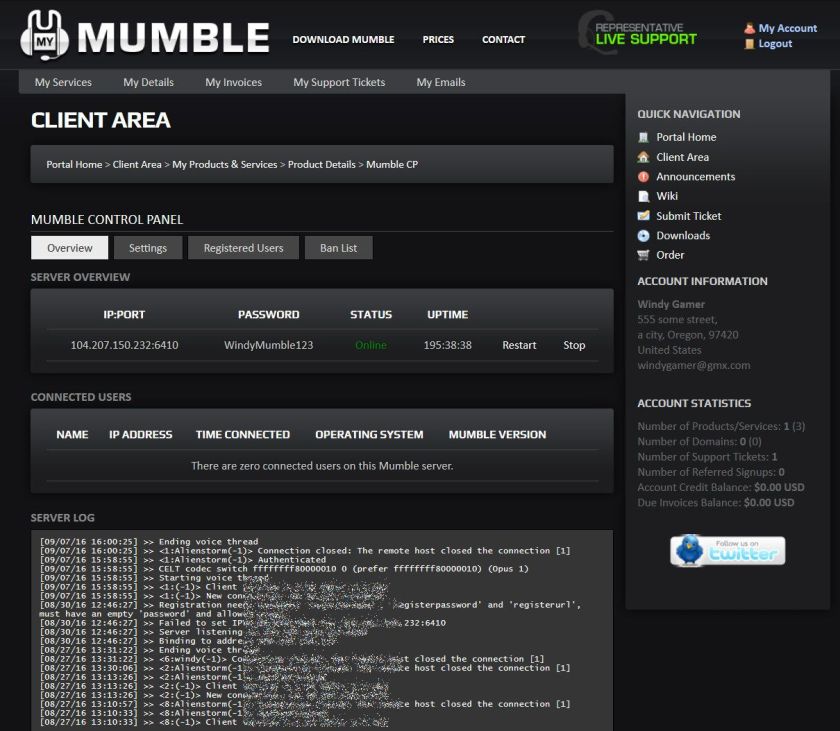Click the Submit Ticket envelope icon
Image resolution: width=840 pixels, height=731 pixels.
pyautogui.click(x=644, y=216)
